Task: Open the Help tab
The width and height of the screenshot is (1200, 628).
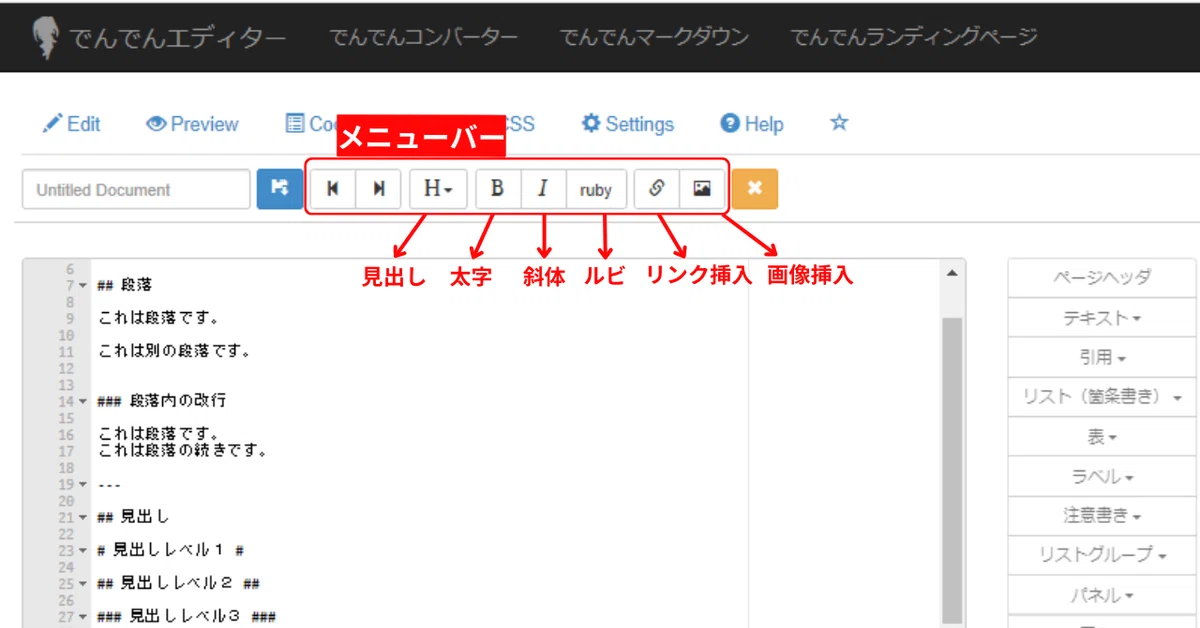Action: [752, 124]
